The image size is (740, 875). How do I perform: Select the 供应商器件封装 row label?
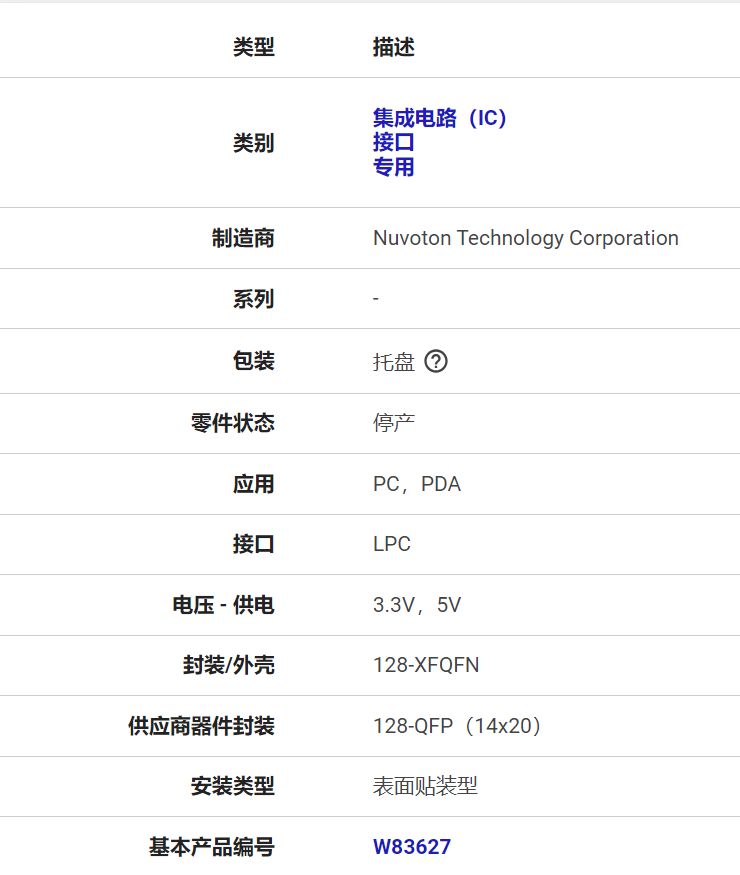coord(201,726)
